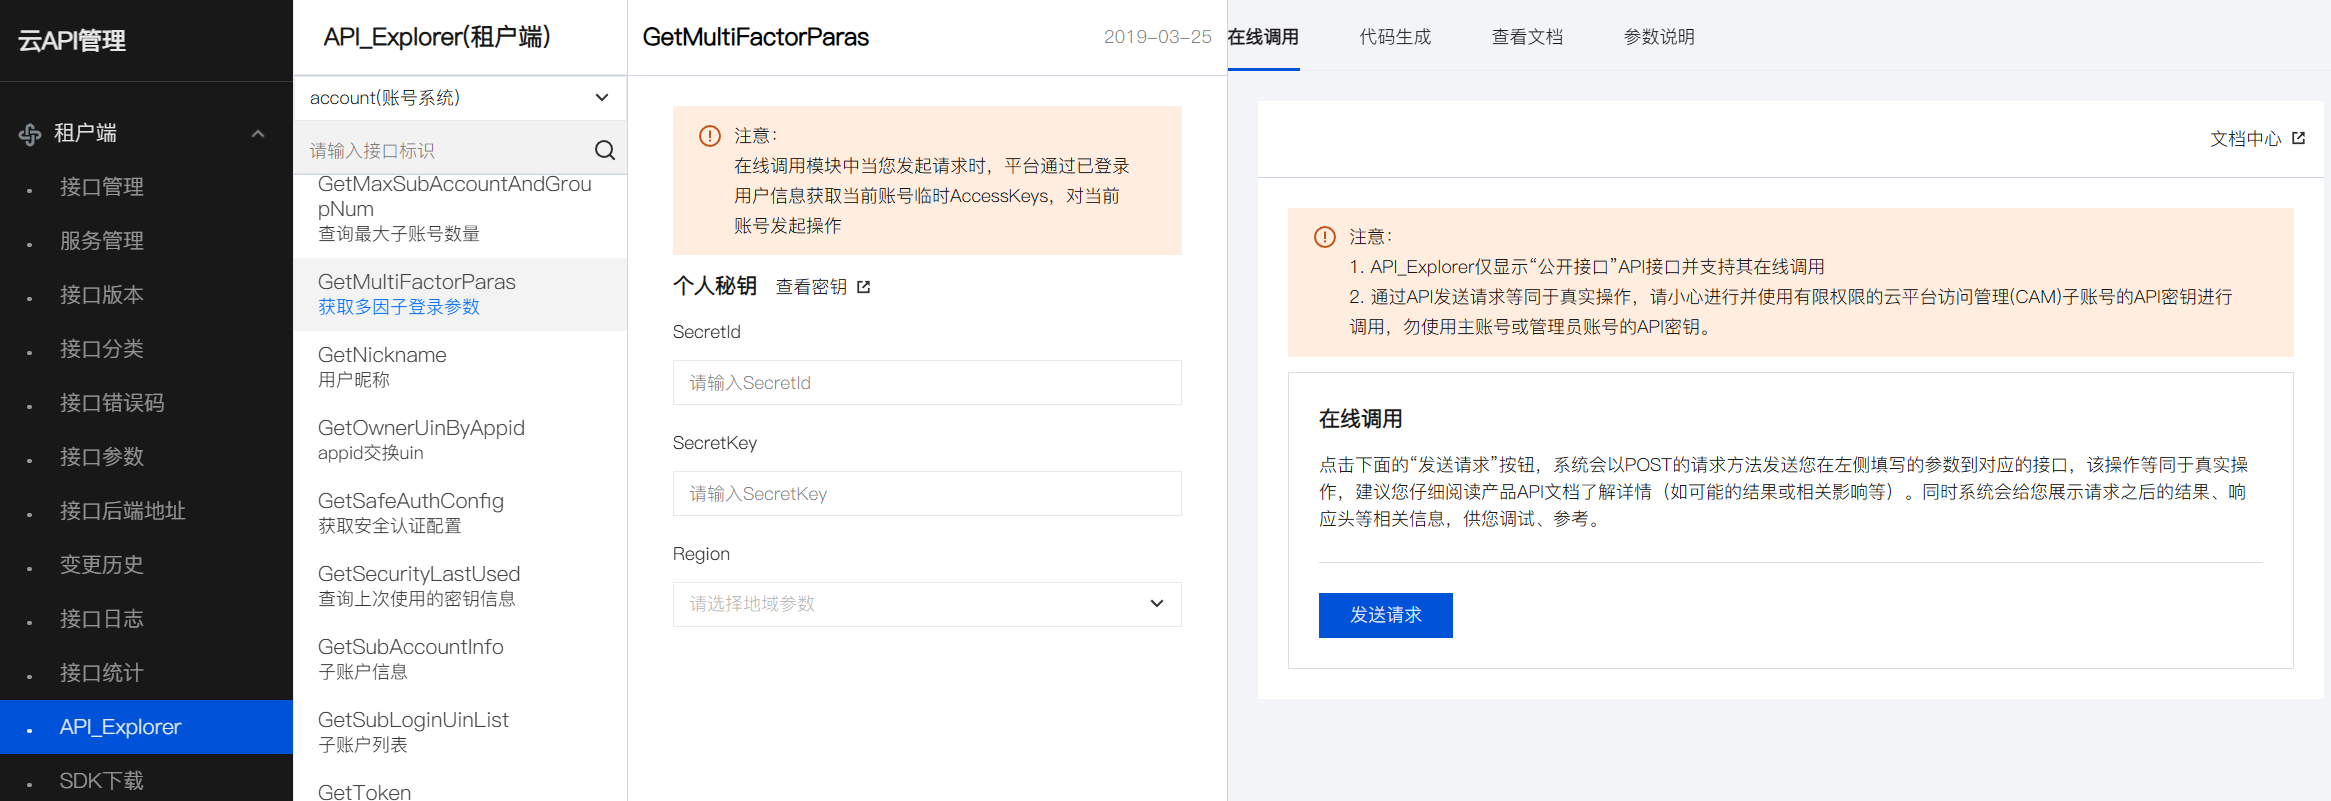
Task: Collapse the 租户端 sidebar group chevron
Action: [258, 134]
